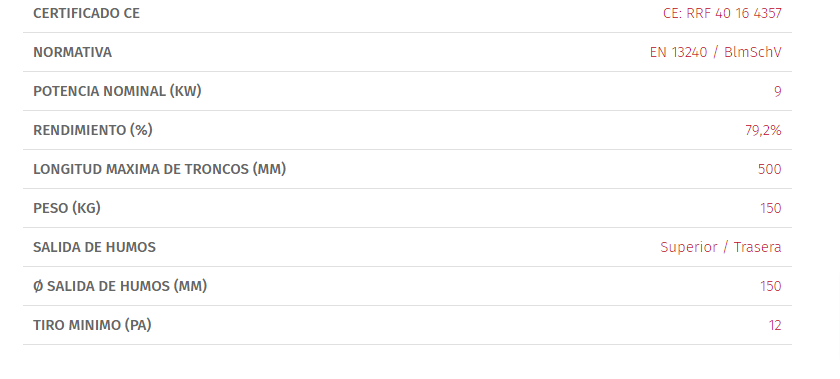
Task: Click the SALIDA DE HUMOS label
Action: [x=94, y=247]
